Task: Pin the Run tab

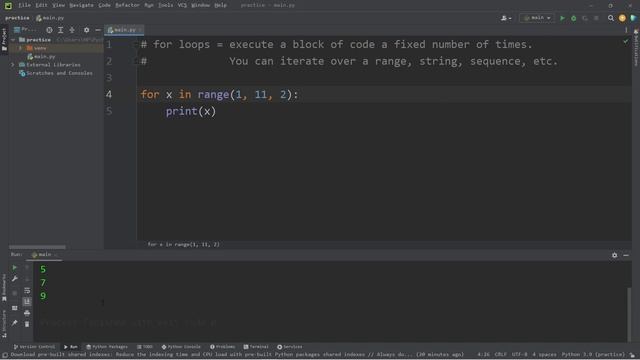Action: pyautogui.click(x=15, y=323)
